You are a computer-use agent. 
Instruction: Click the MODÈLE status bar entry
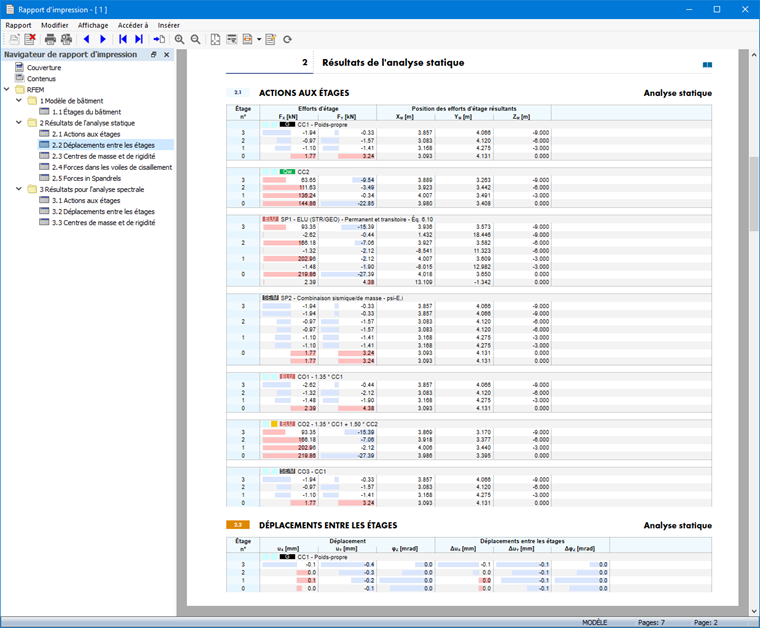click(594, 622)
